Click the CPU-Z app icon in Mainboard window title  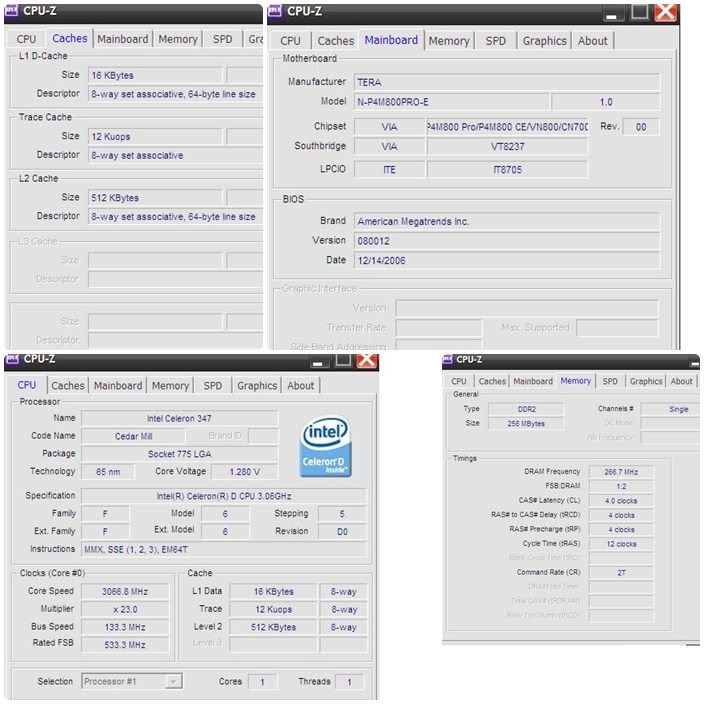[x=275, y=11]
